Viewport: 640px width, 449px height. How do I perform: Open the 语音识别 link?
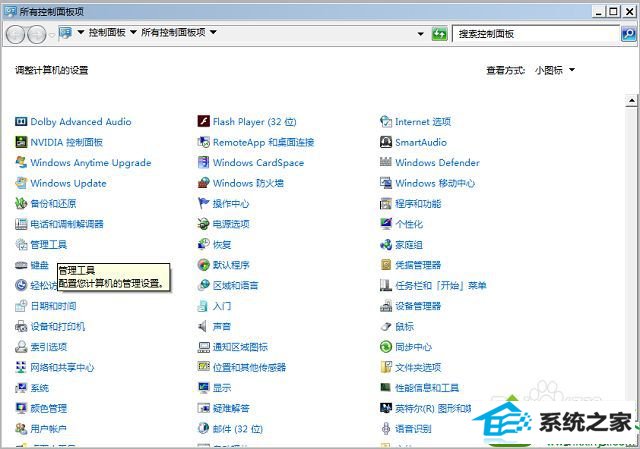413,429
